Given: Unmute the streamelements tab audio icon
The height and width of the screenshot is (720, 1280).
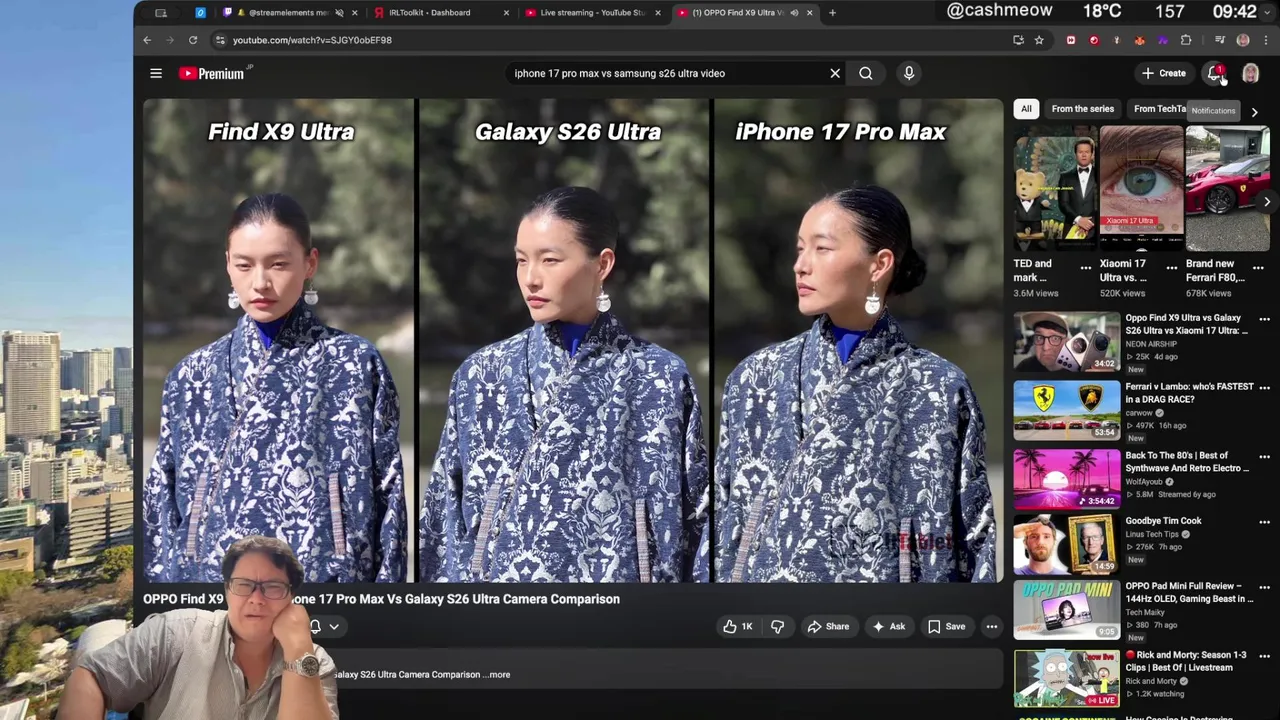Looking at the screenshot, I should (x=339, y=13).
